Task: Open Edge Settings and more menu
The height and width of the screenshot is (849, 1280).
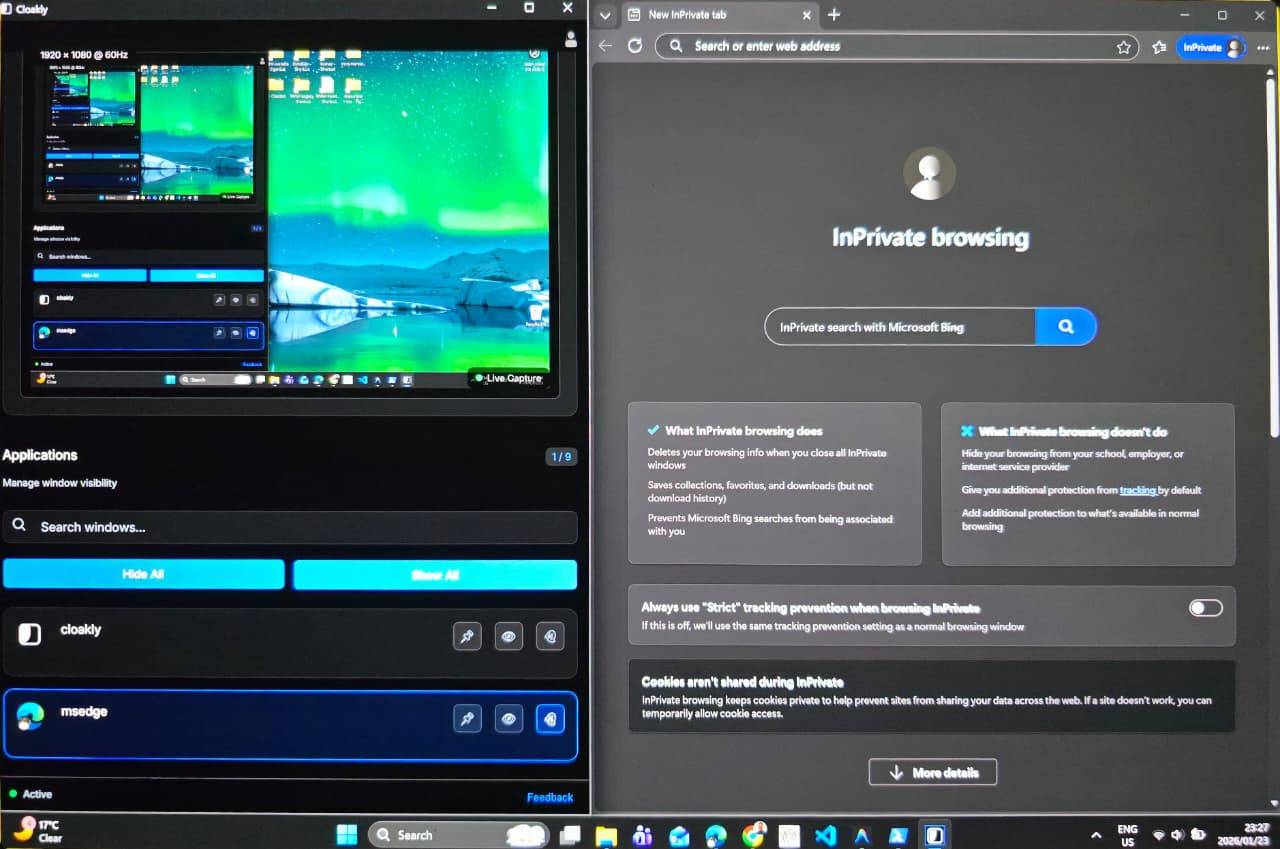Action: [x=1263, y=47]
